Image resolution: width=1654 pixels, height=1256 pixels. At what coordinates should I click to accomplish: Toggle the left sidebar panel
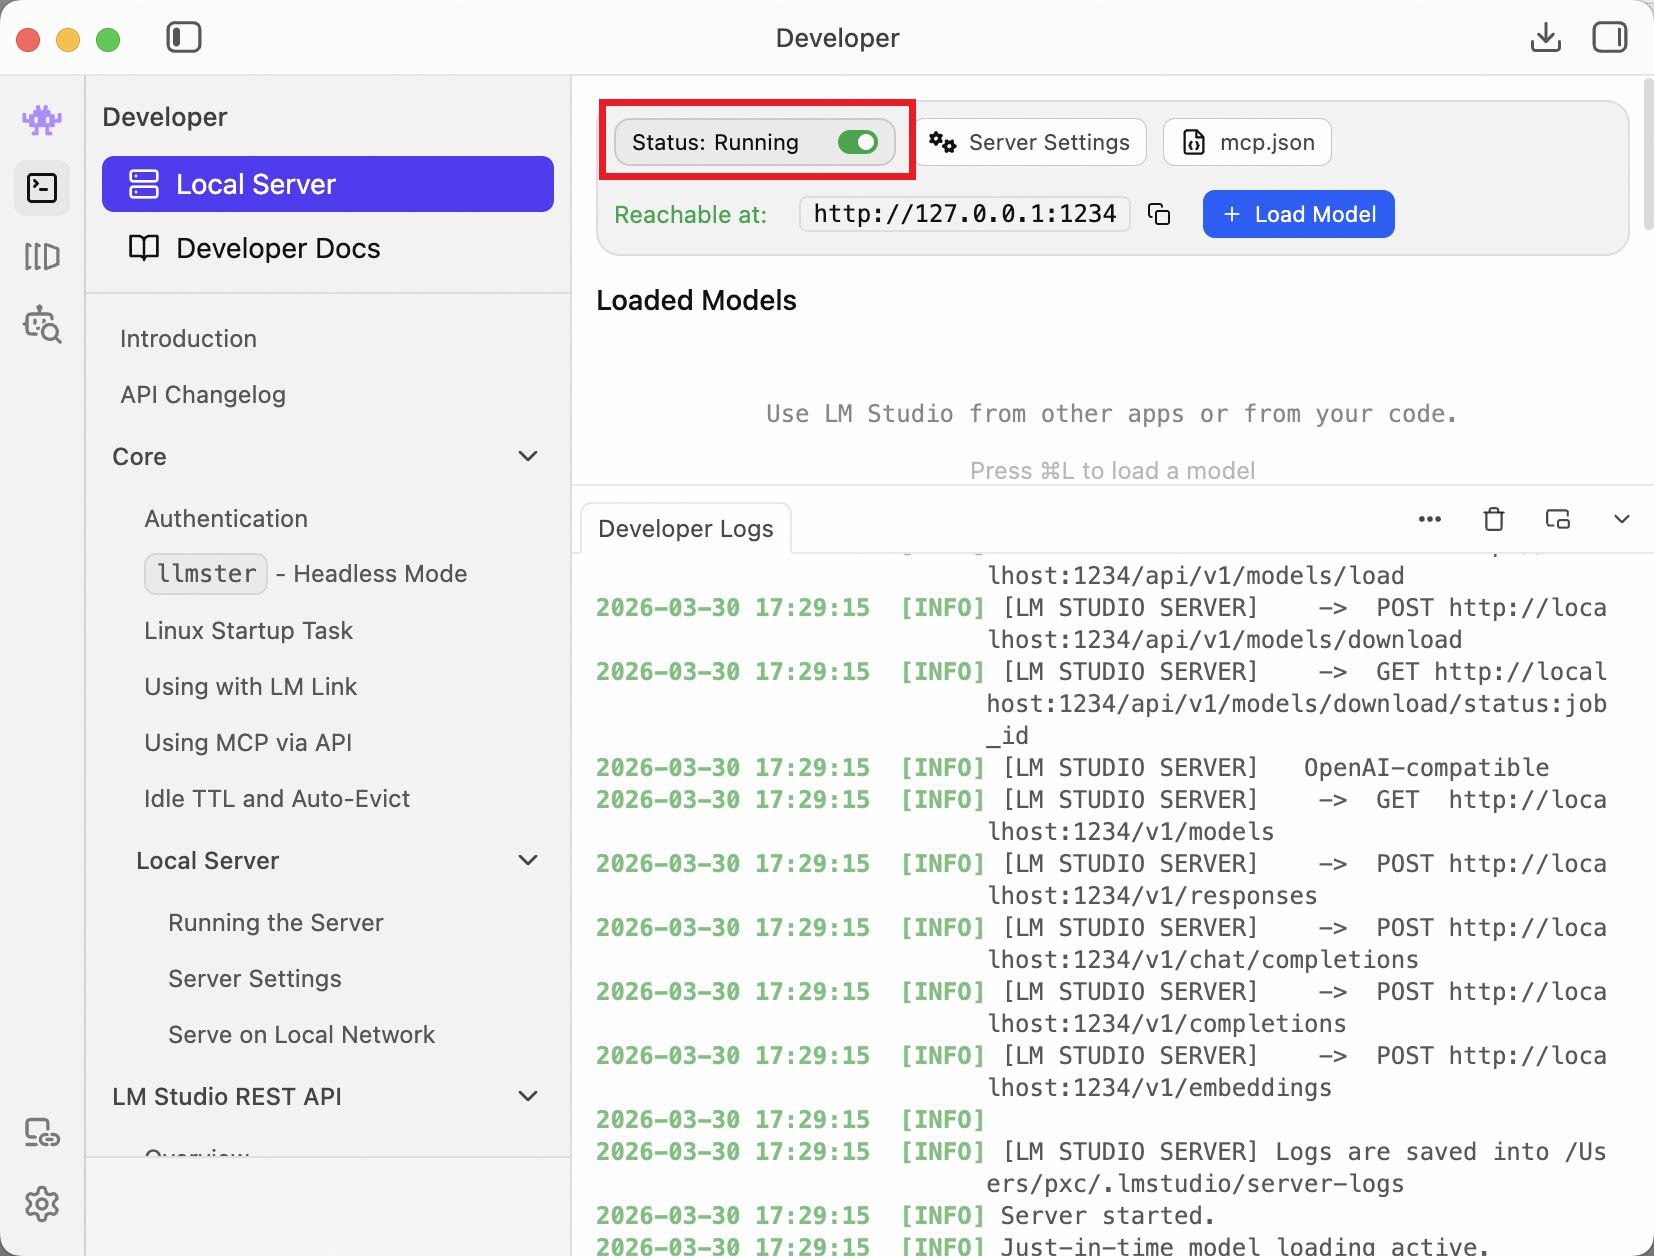coord(184,38)
